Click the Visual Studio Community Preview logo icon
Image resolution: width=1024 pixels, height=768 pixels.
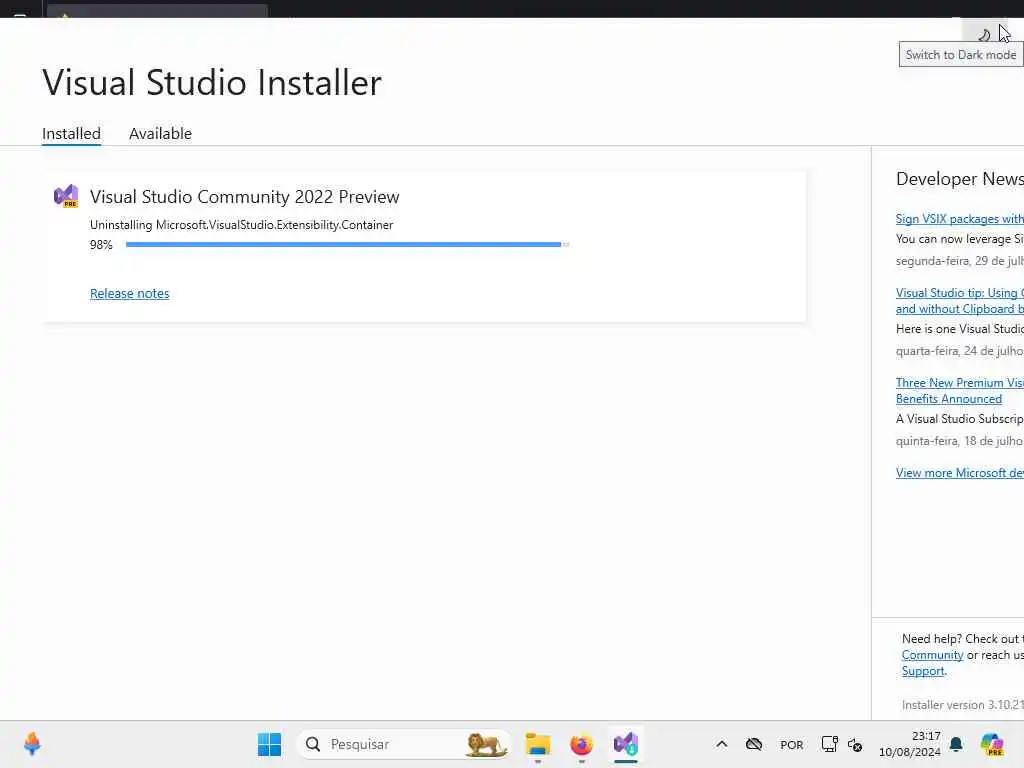coord(66,196)
